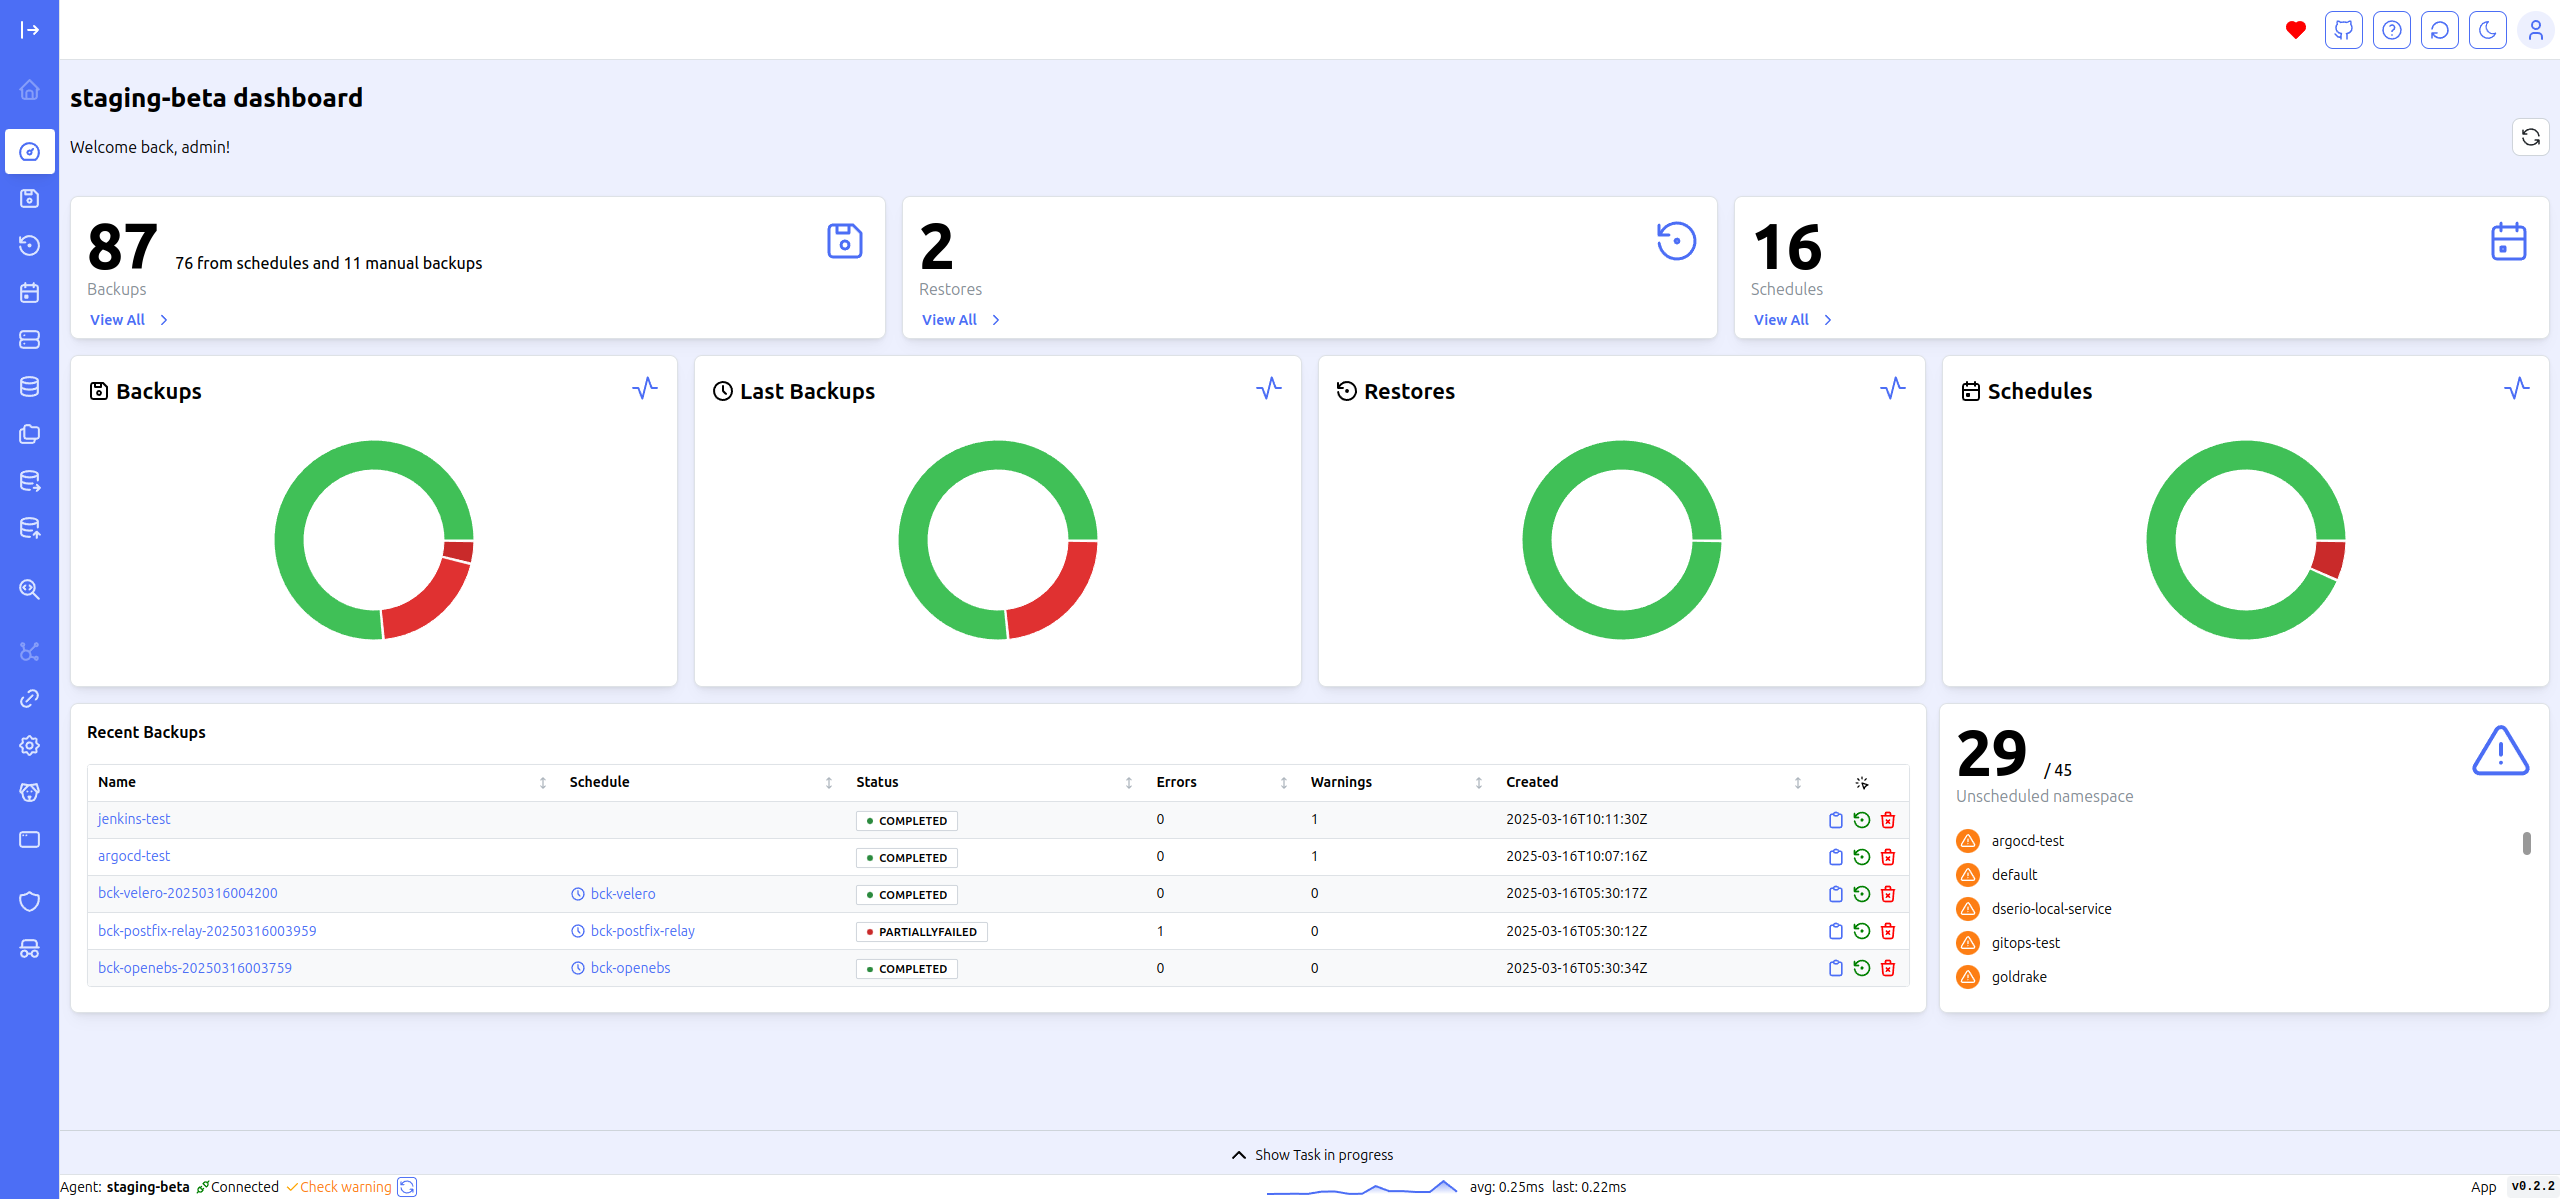
Task: Open the bck-velero schedule link
Action: [x=623, y=894]
